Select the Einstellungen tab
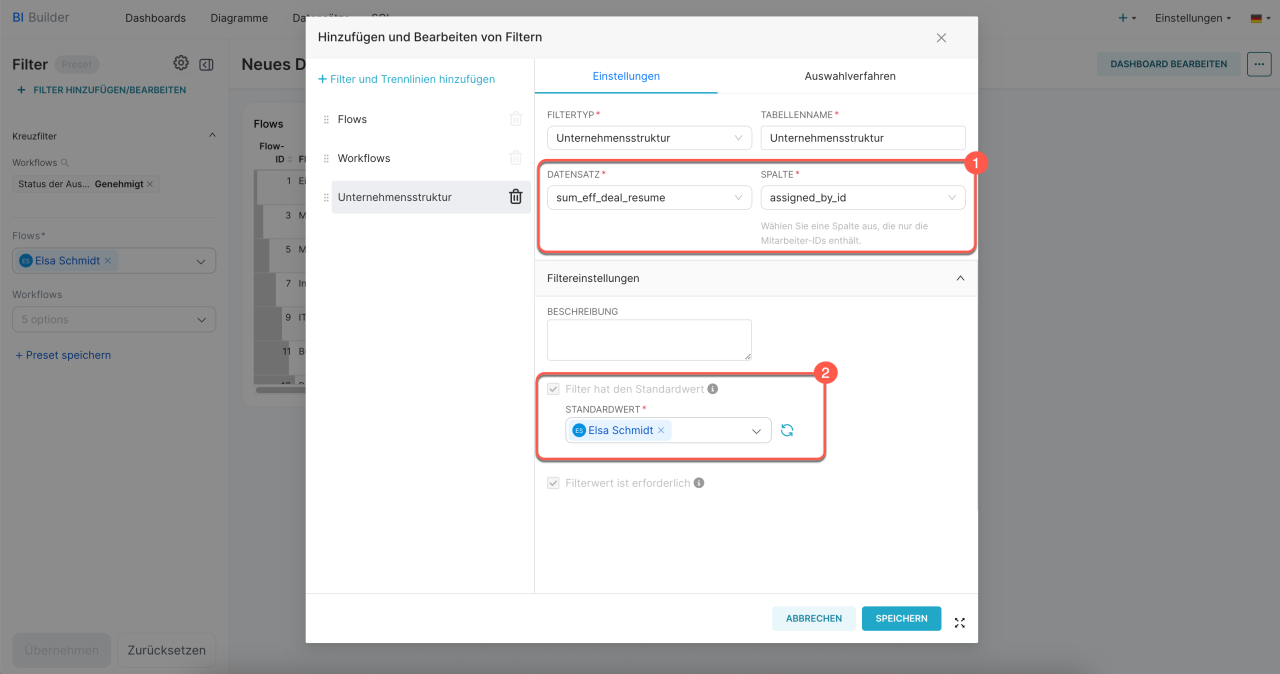Screen dimensions: 1280x674 coord(626,76)
